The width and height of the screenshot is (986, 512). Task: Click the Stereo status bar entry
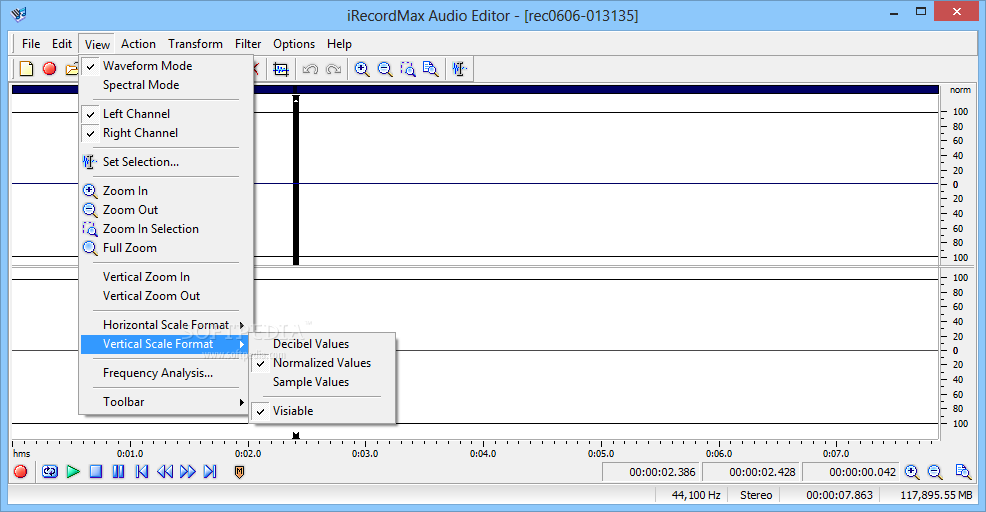coord(755,495)
